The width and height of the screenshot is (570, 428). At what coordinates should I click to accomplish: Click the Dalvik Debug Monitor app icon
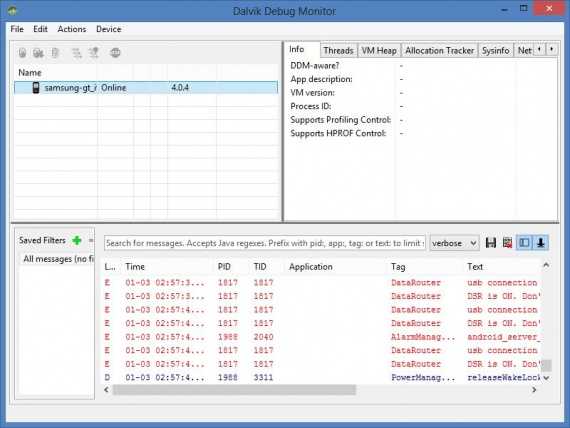(13, 10)
